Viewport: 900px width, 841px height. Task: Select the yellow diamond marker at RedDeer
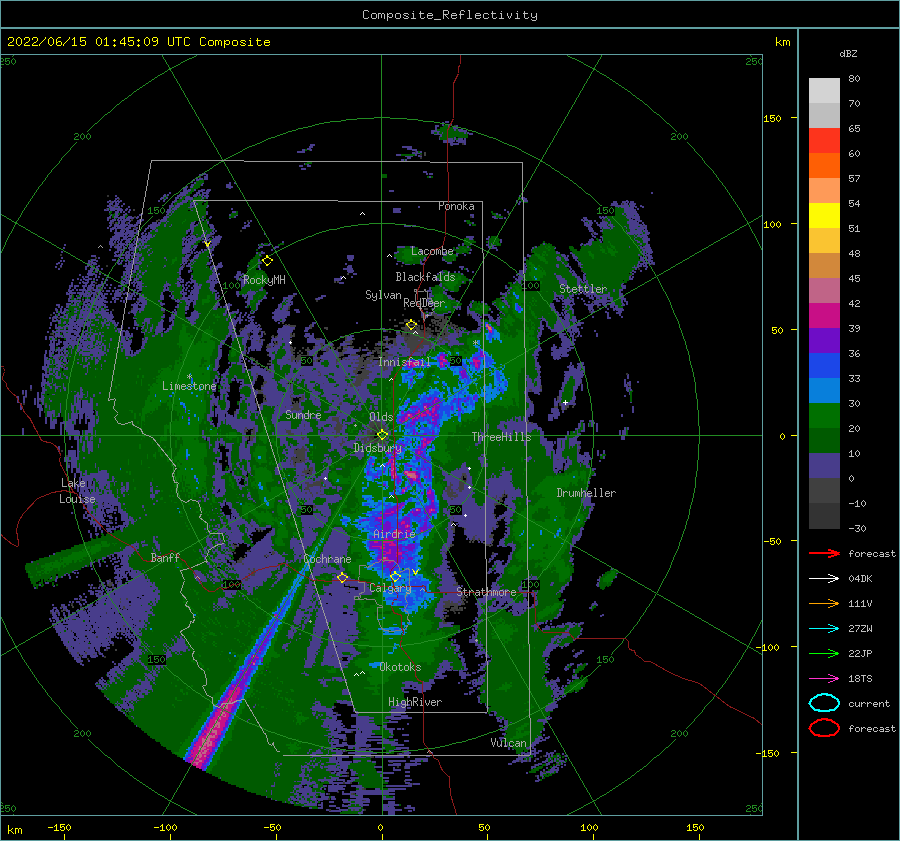(411, 325)
